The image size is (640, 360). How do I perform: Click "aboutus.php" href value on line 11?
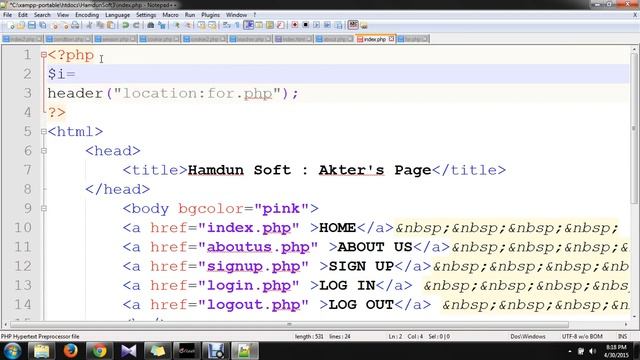258,247
